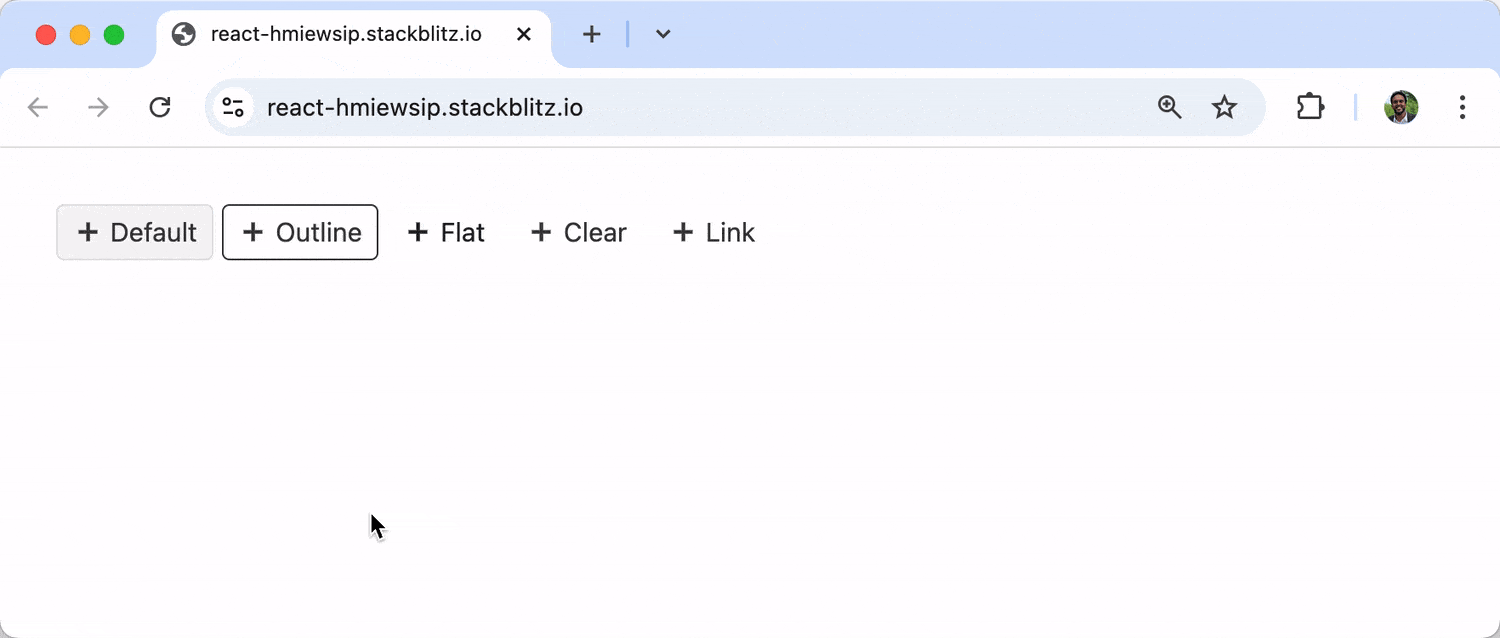Open a new browser tab
This screenshot has height=638, width=1500.
pyautogui.click(x=591, y=34)
